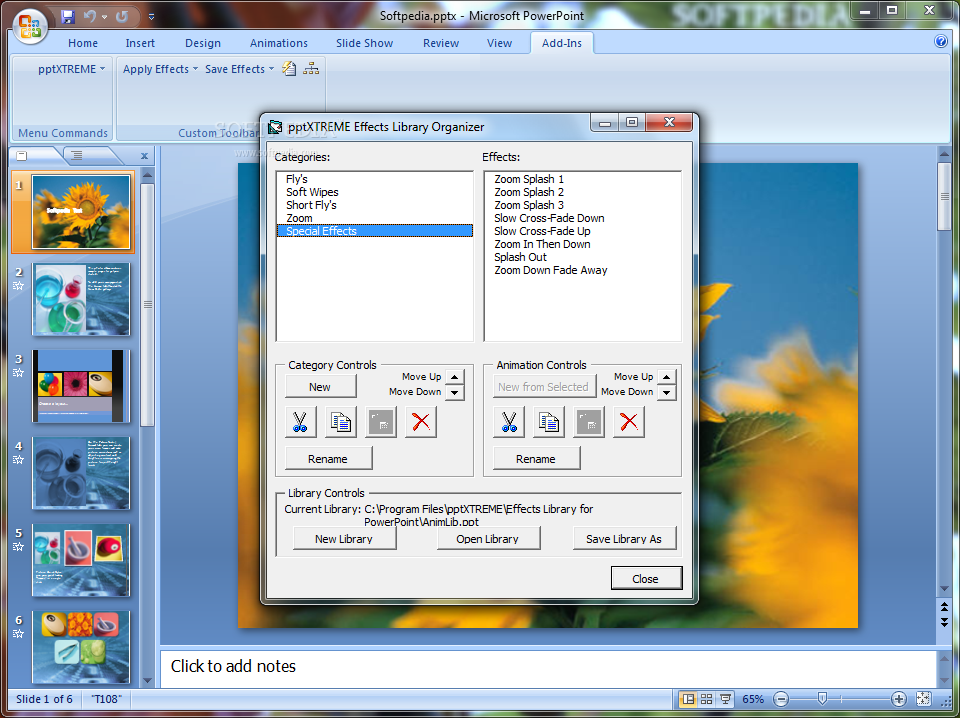Select the Soft Wipes category
960x718 pixels.
(x=375, y=192)
